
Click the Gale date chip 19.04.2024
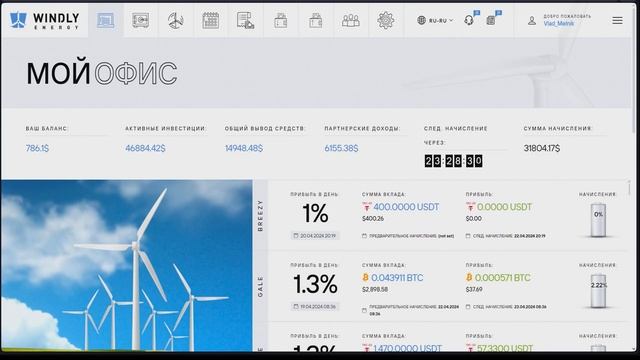(315, 306)
